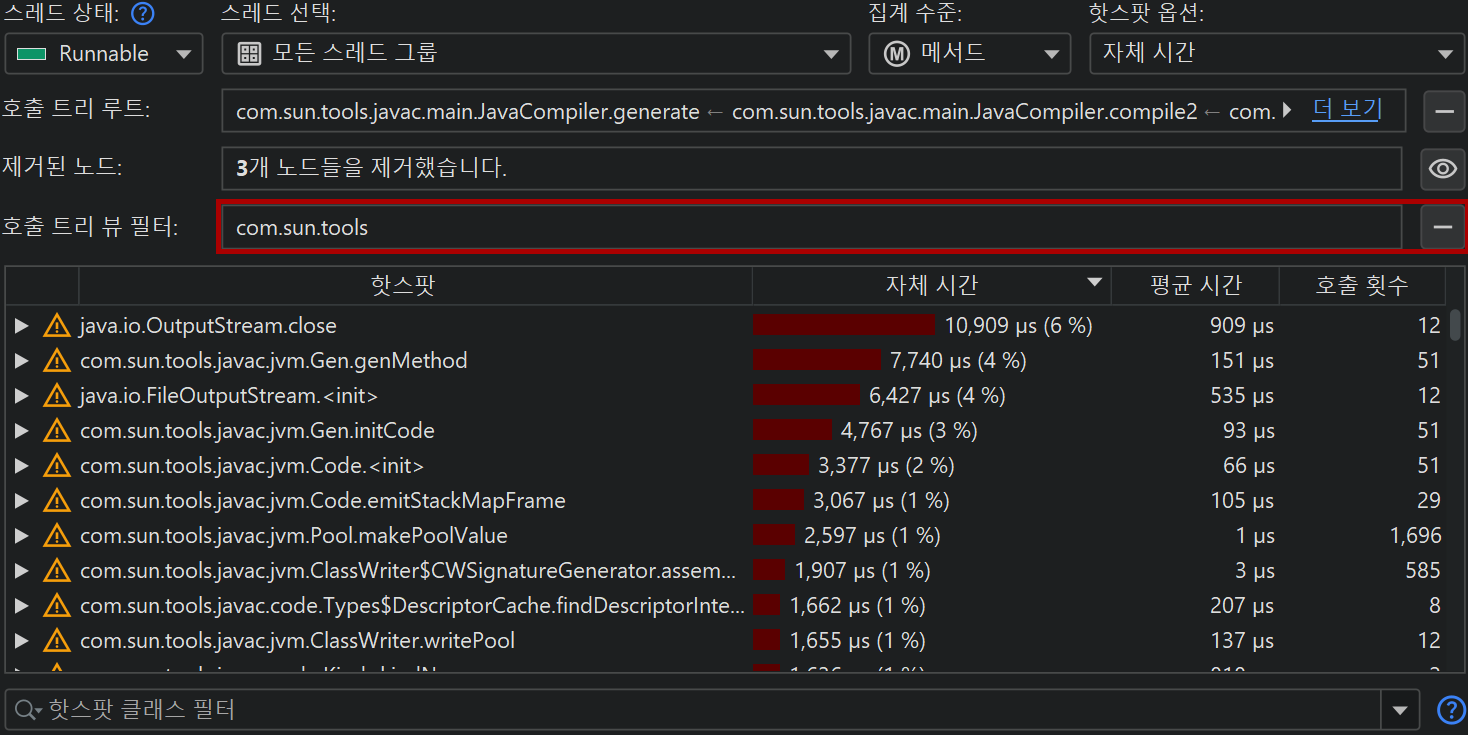Click the removed nodes message text
Viewport: 1468px width, 735px height.
tap(372, 169)
